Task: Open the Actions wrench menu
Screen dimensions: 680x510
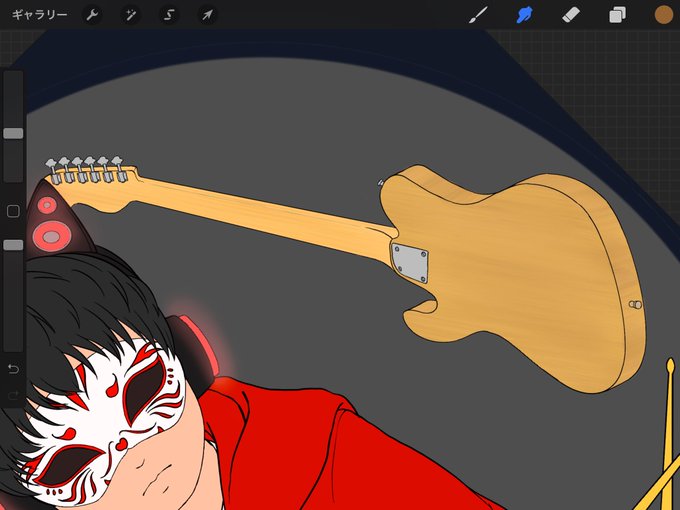Action: 92,15
